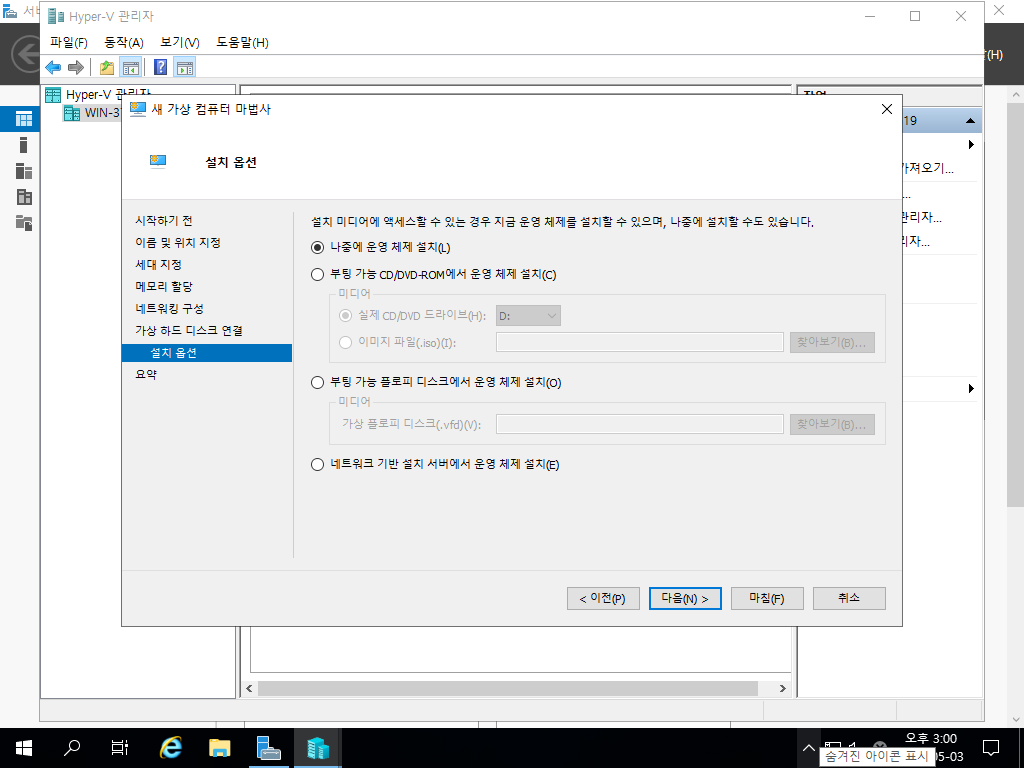This screenshot has height=768, width=1024.
Task: Open the Action Center notification icon
Action: pos(991,748)
